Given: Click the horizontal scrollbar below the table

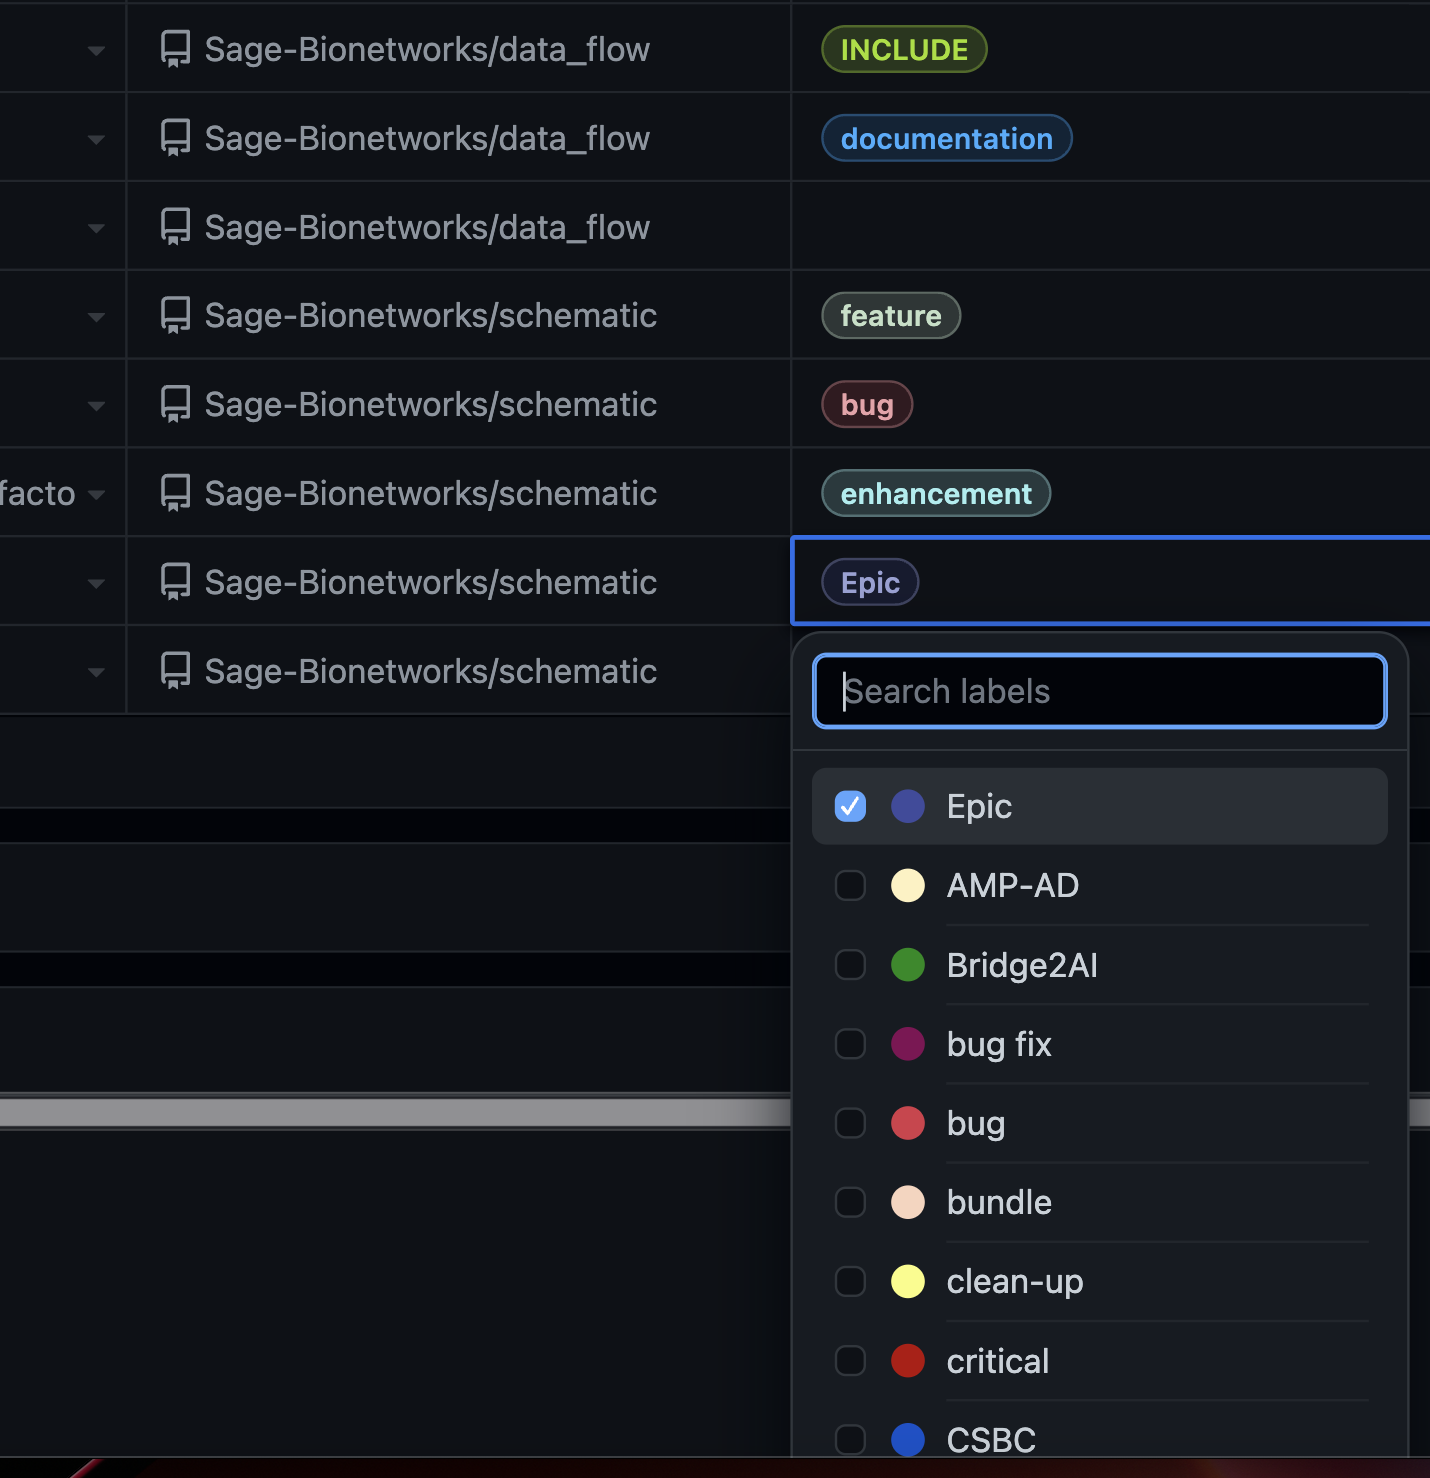Looking at the screenshot, I should coord(395,1112).
